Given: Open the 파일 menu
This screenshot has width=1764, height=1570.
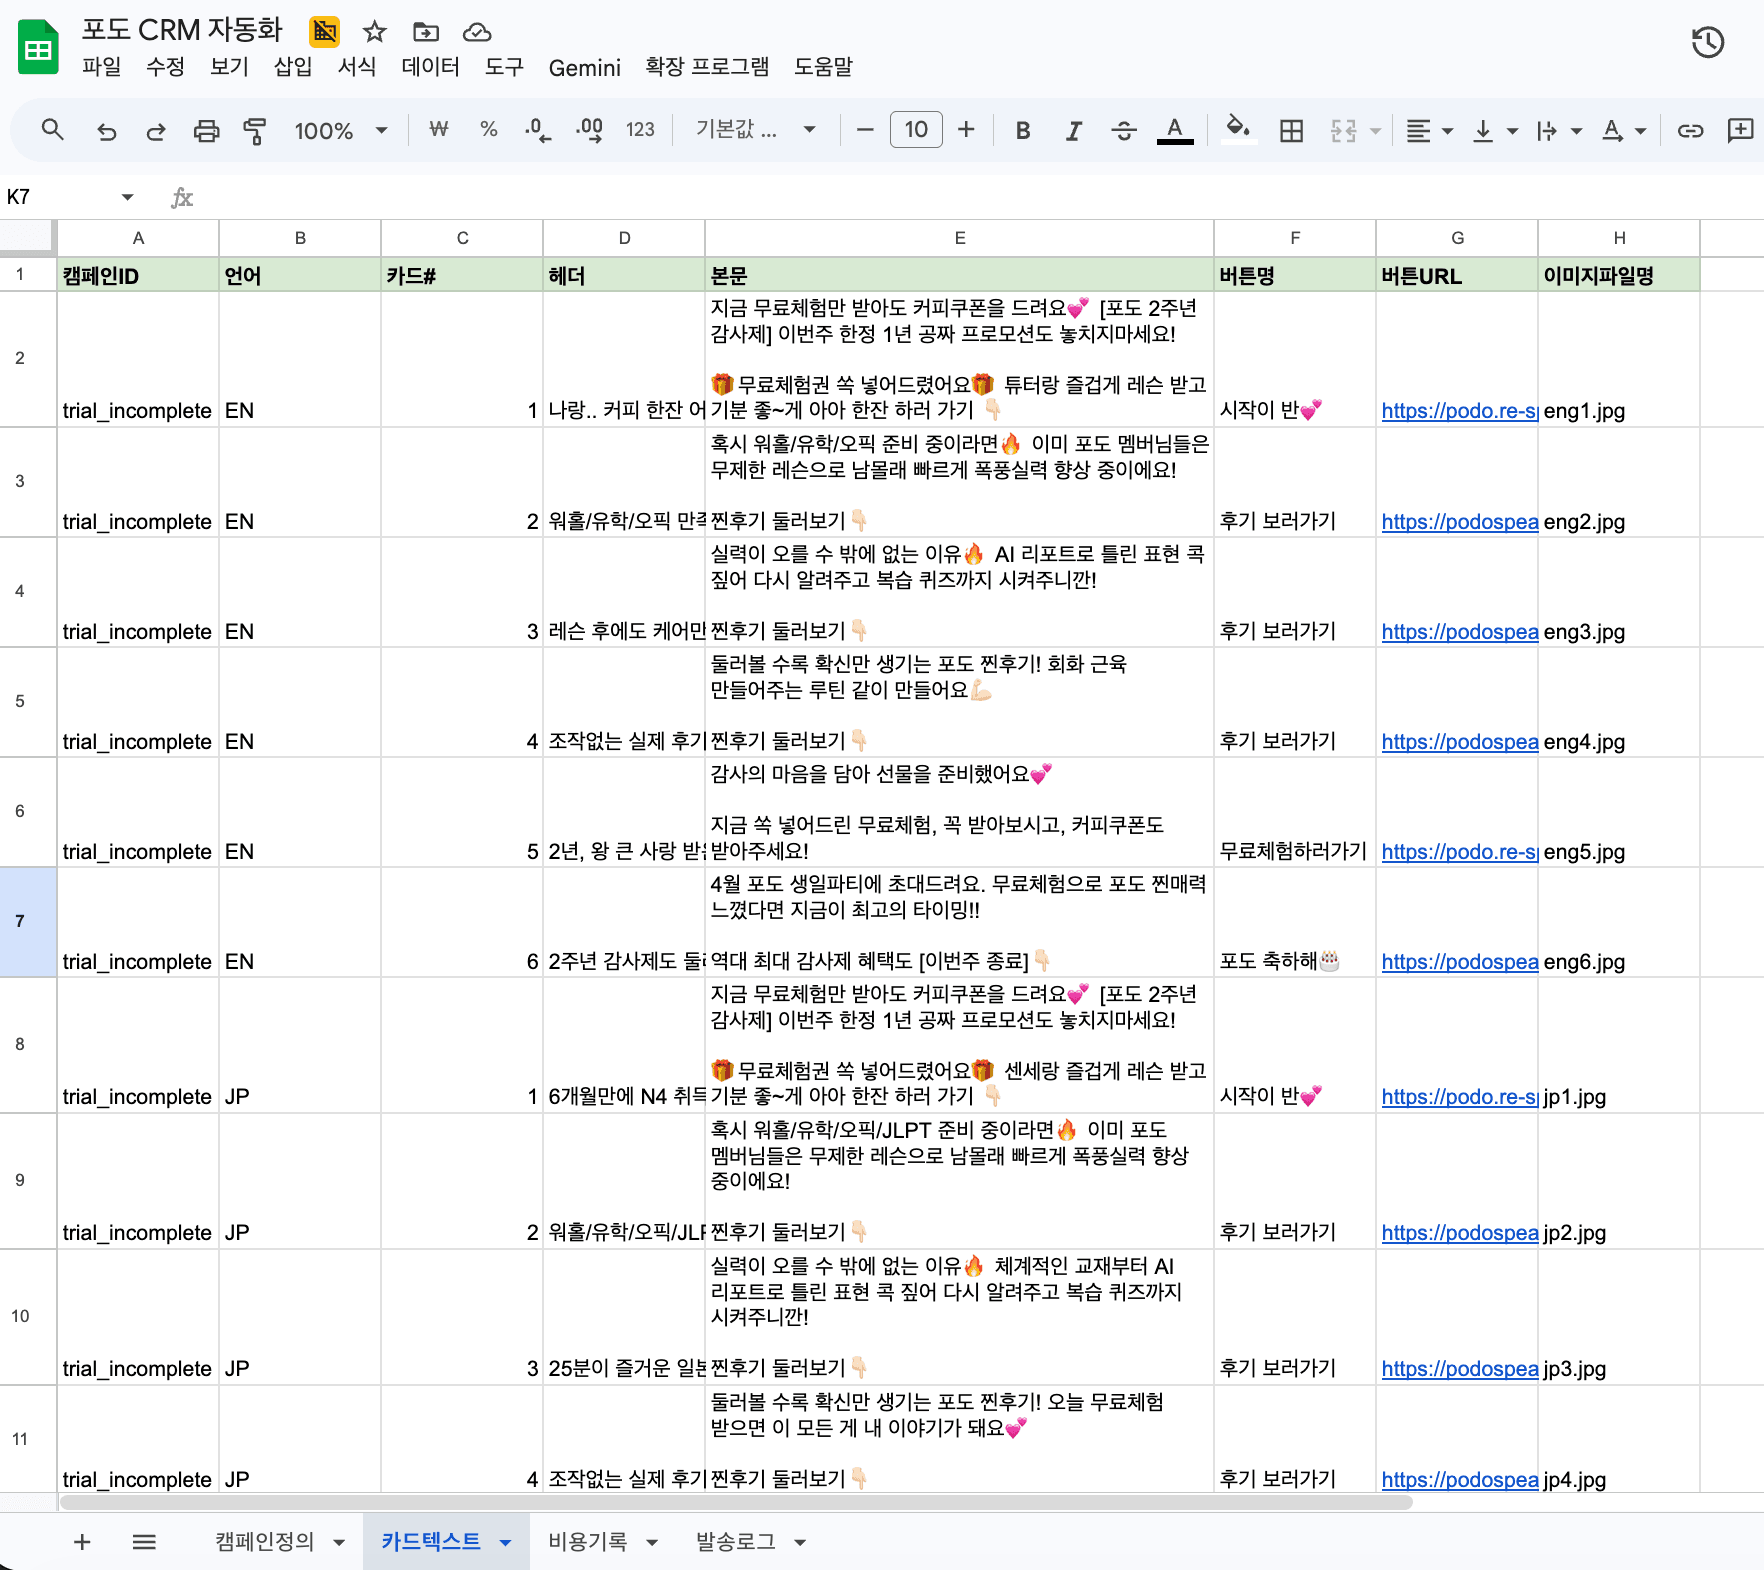Looking at the screenshot, I should (x=101, y=67).
